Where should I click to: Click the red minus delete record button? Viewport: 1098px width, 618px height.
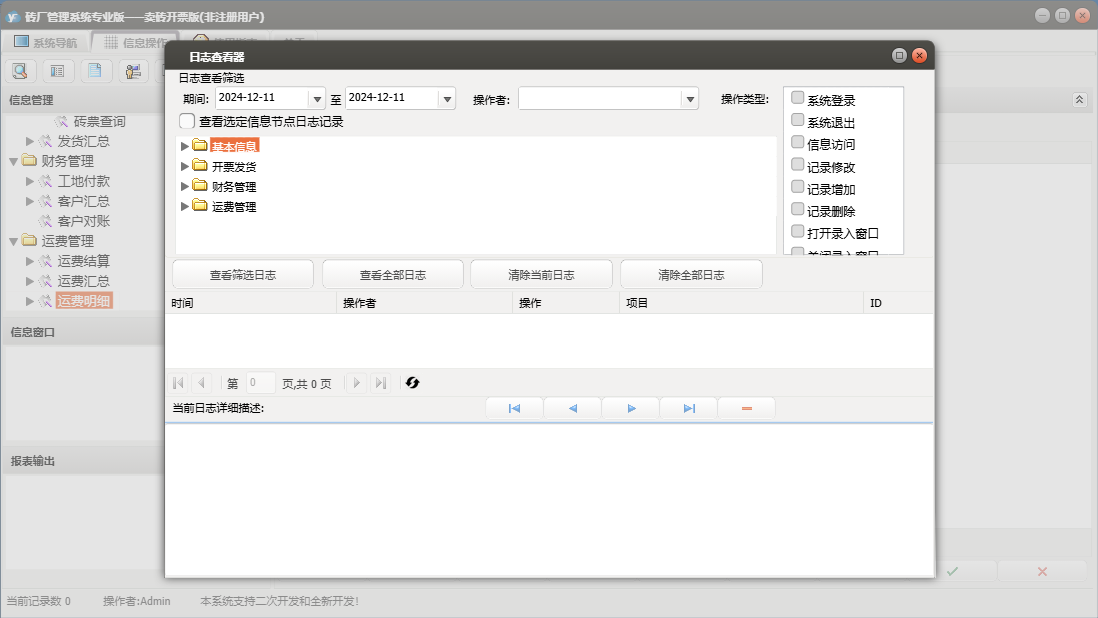(746, 408)
